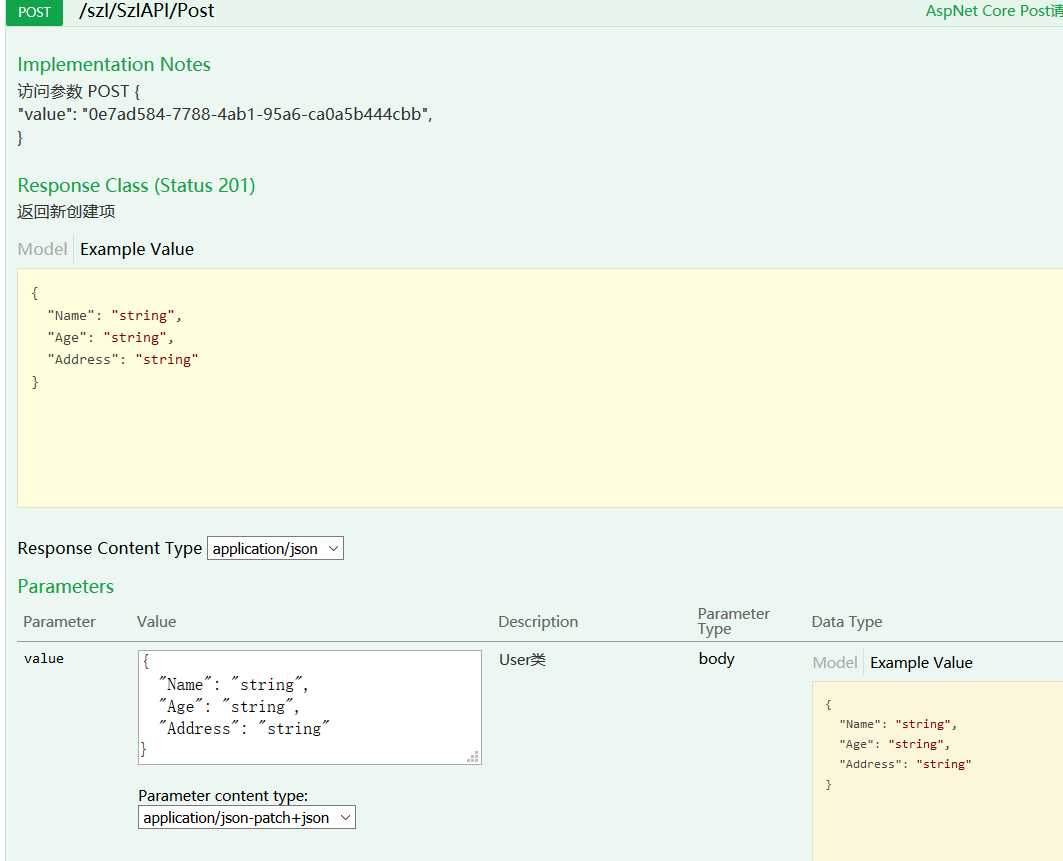Image resolution: width=1063 pixels, height=861 pixels.
Task: Grab the value textarea resize handle
Action: [x=473, y=757]
